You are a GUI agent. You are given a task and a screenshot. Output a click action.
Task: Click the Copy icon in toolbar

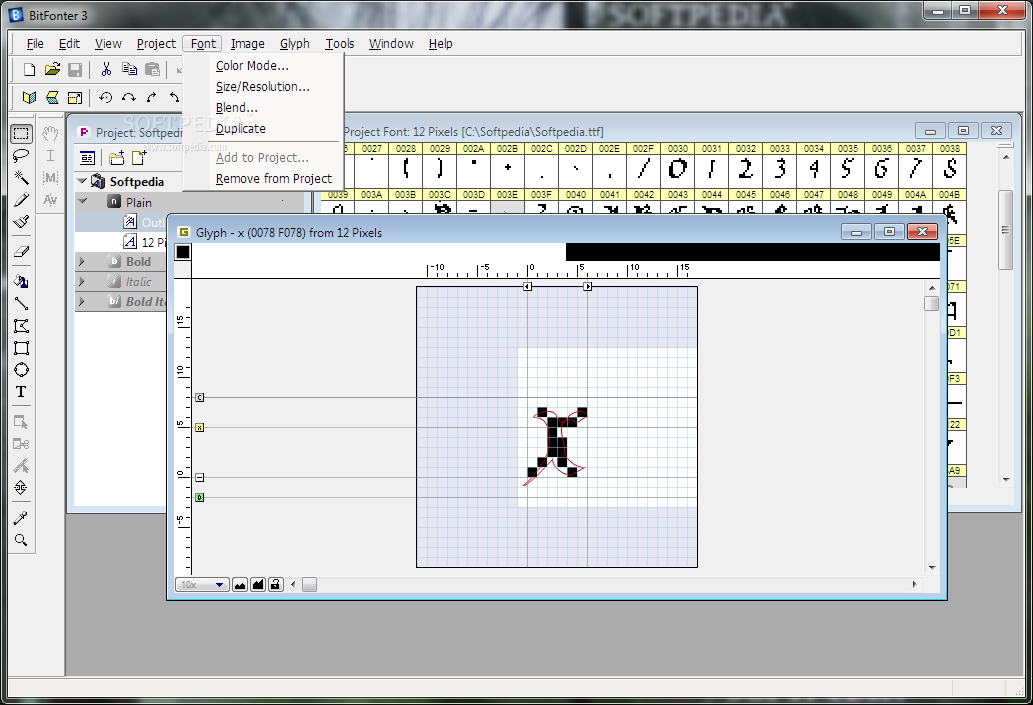tap(130, 69)
